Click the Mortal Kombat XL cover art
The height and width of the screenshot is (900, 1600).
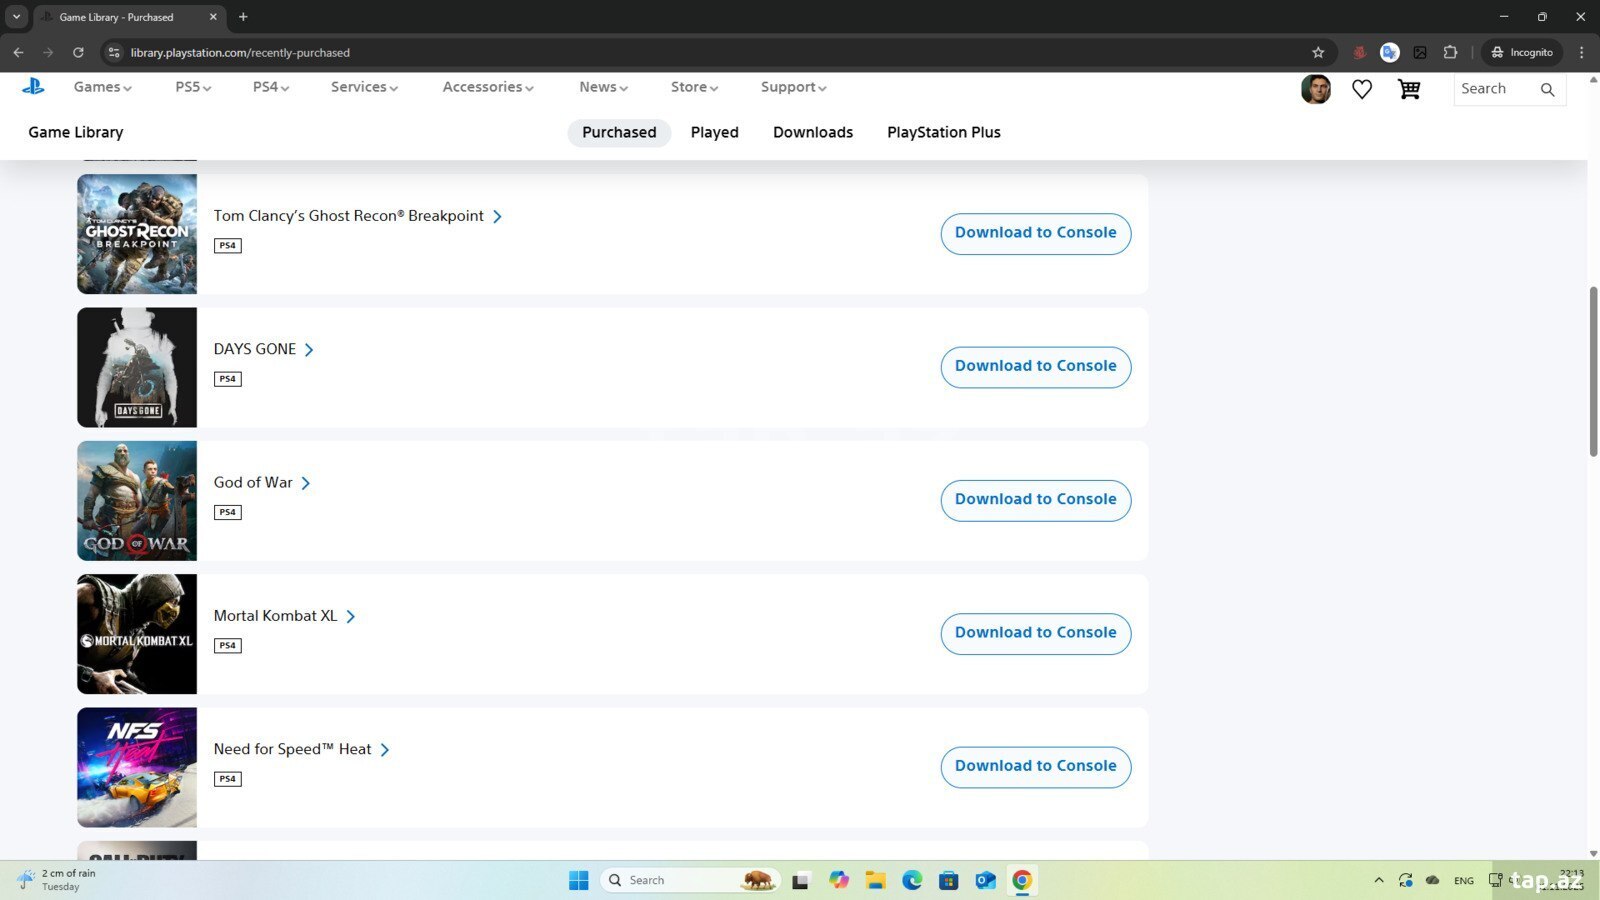(137, 634)
